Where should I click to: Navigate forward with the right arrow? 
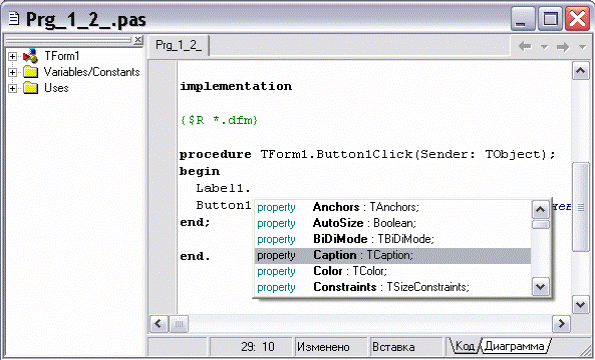[563, 47]
